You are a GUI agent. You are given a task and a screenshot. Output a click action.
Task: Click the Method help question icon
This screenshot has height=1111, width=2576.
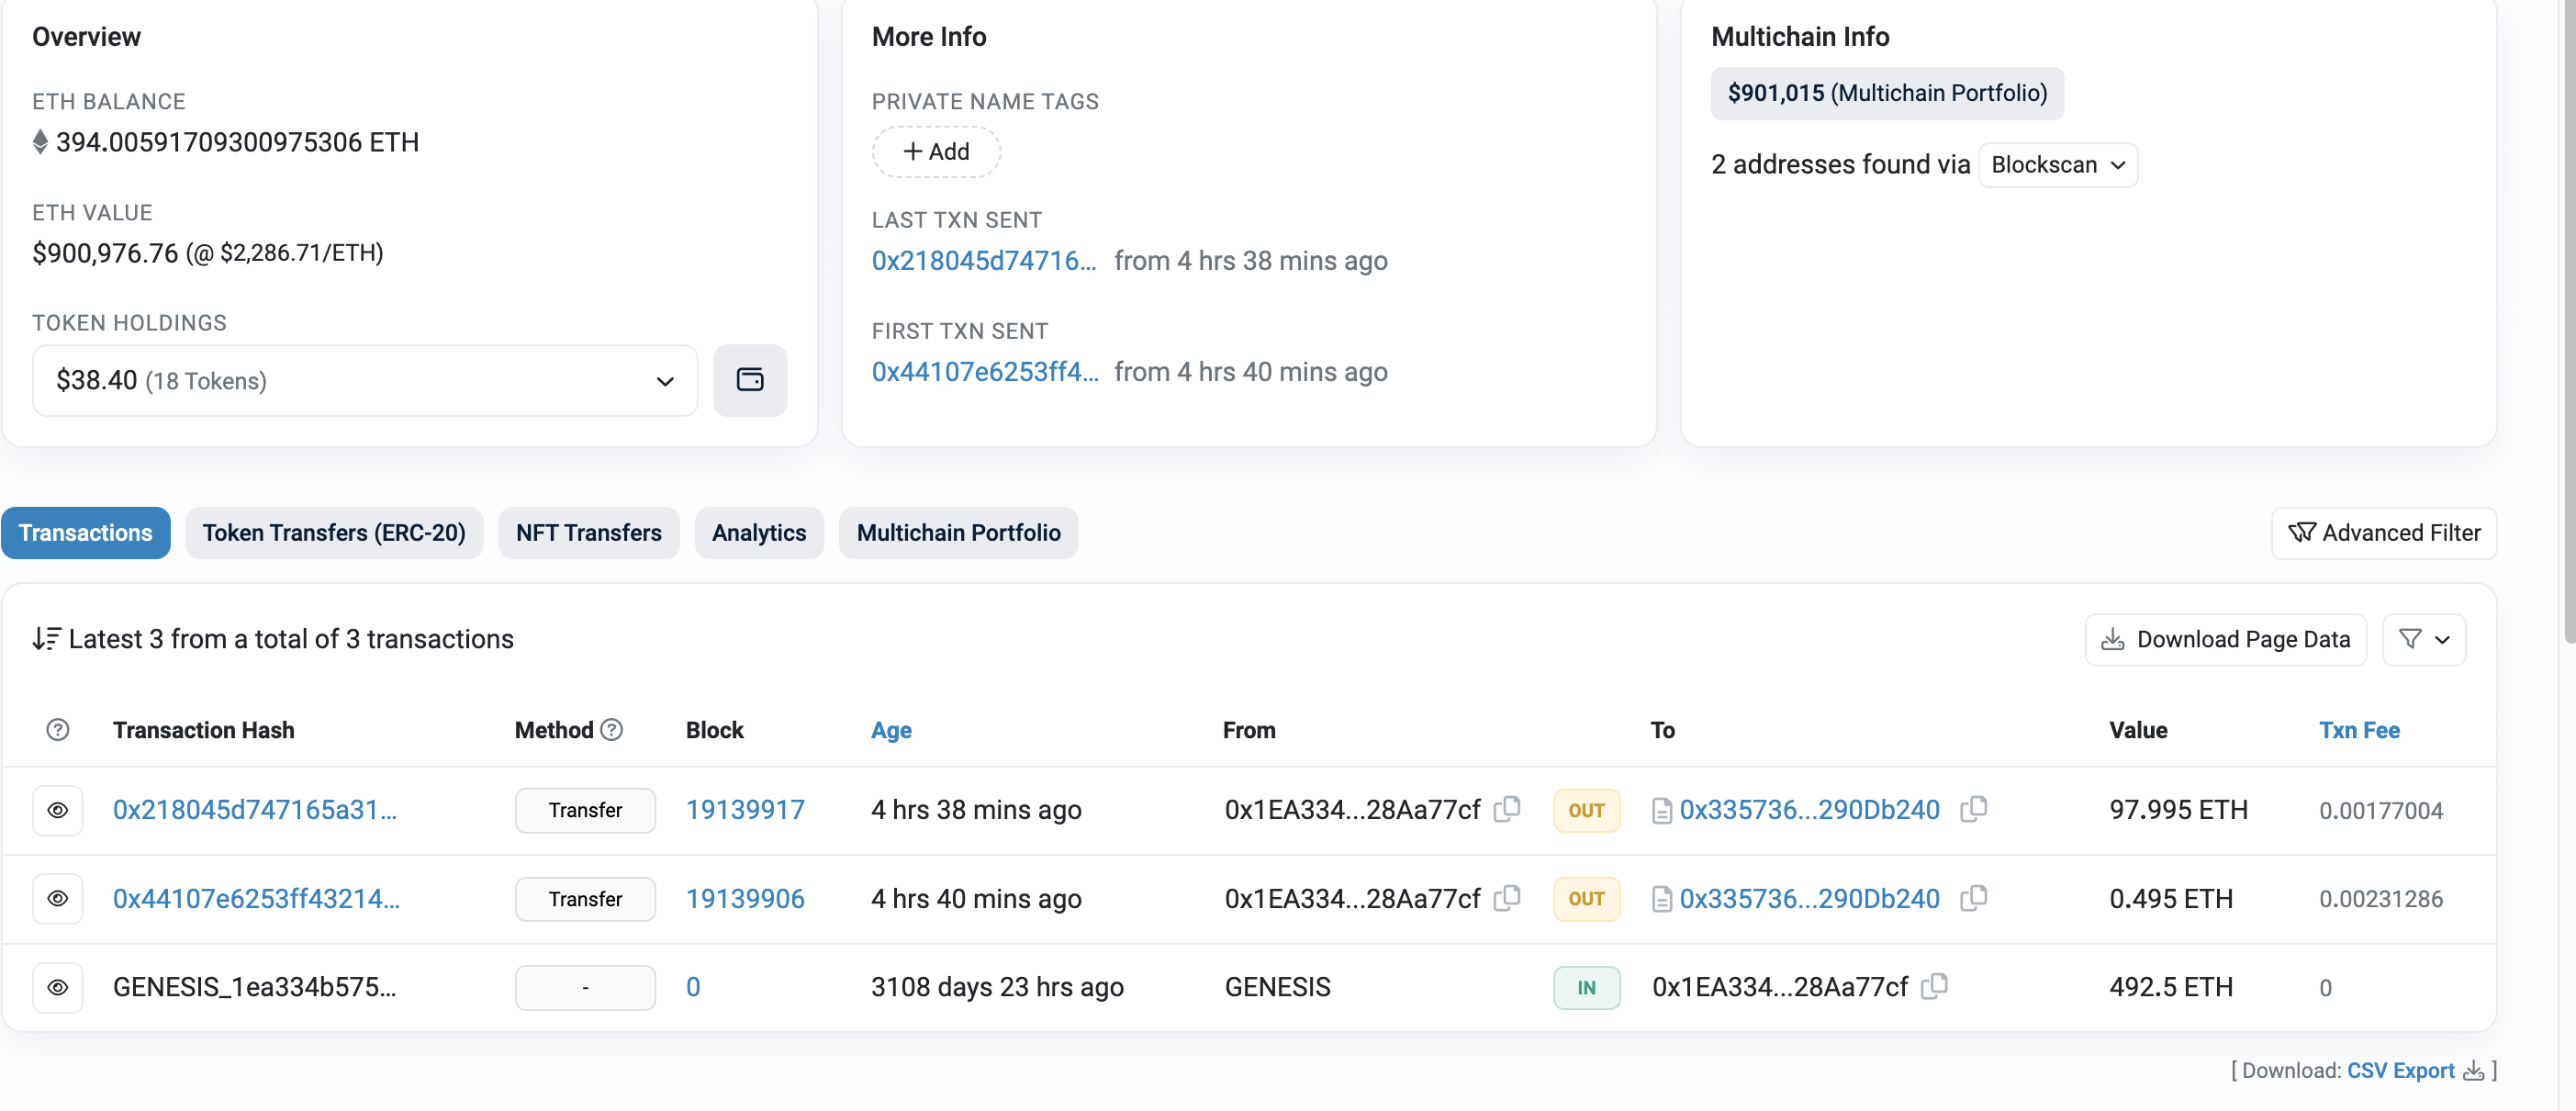[x=611, y=730]
